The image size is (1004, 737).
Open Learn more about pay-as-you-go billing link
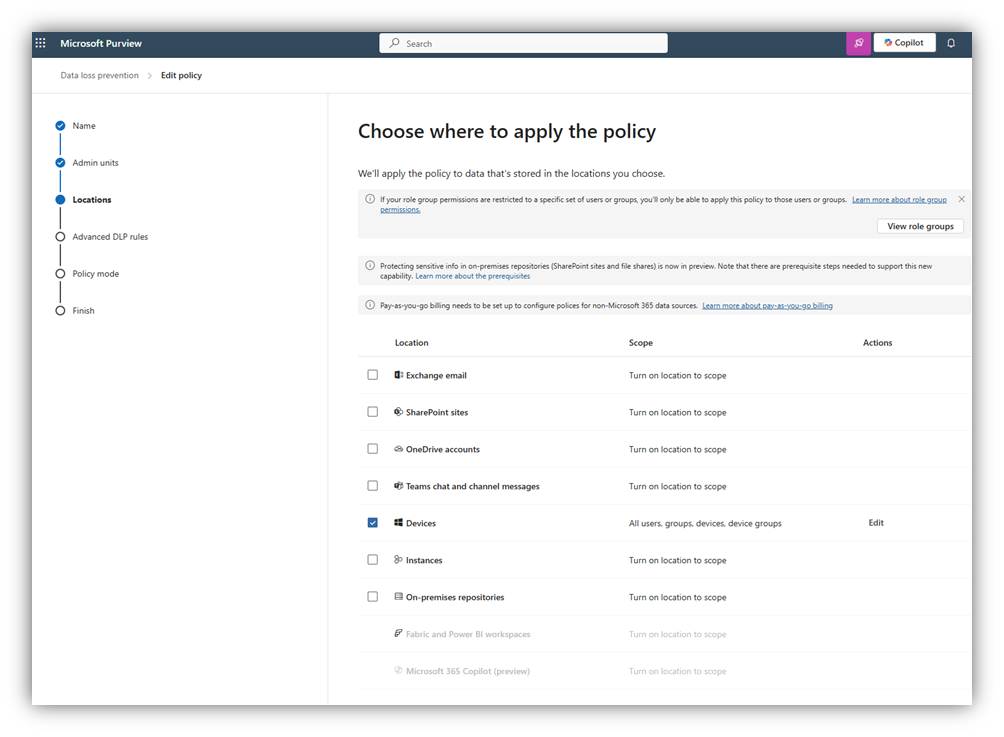(x=767, y=305)
